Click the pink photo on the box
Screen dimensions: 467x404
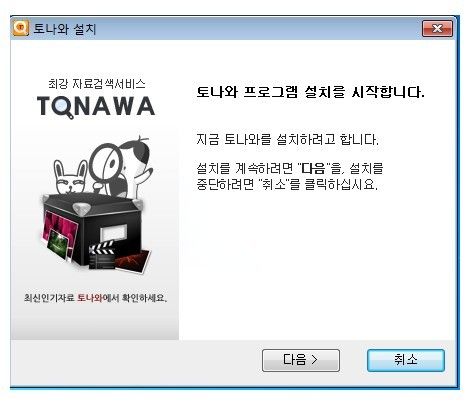[60, 223]
